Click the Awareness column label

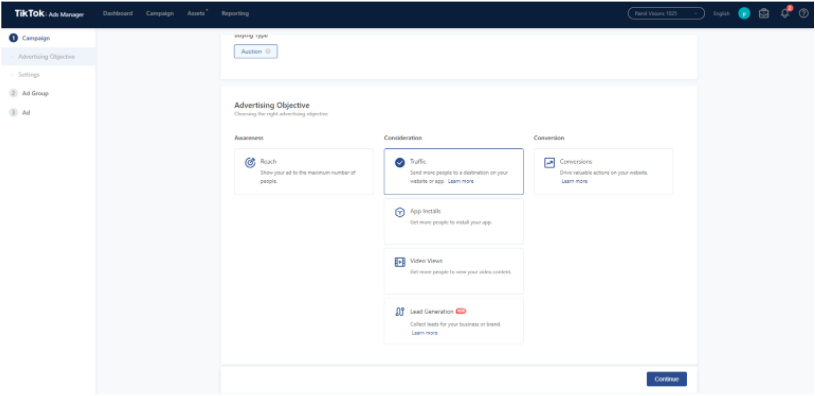(x=249, y=138)
